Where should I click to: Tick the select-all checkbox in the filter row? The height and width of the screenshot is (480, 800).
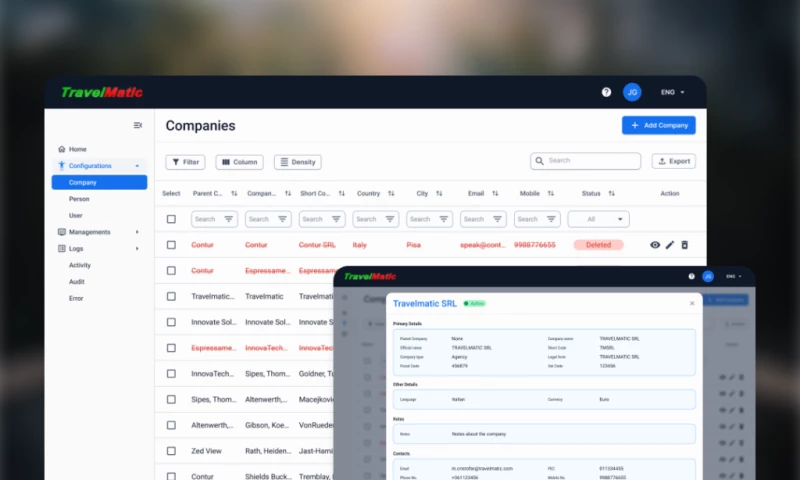(x=171, y=219)
